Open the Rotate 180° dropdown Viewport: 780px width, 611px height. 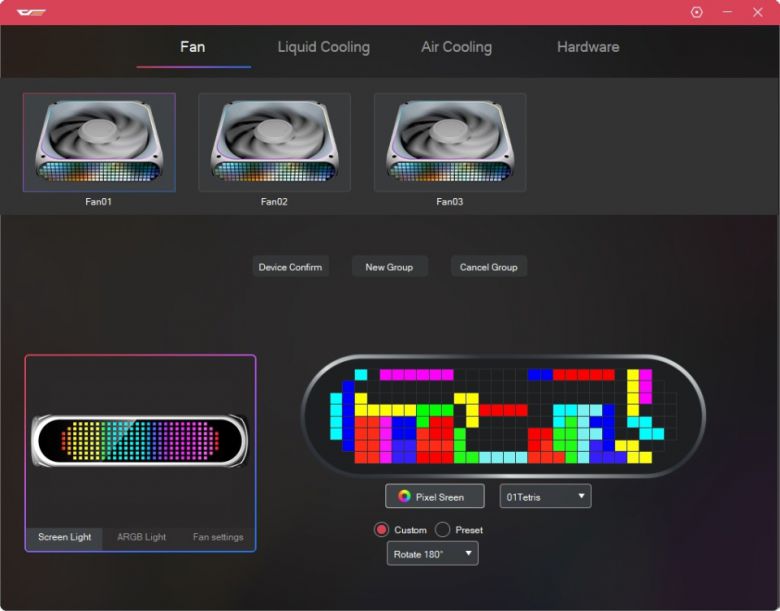pyautogui.click(x=432, y=553)
